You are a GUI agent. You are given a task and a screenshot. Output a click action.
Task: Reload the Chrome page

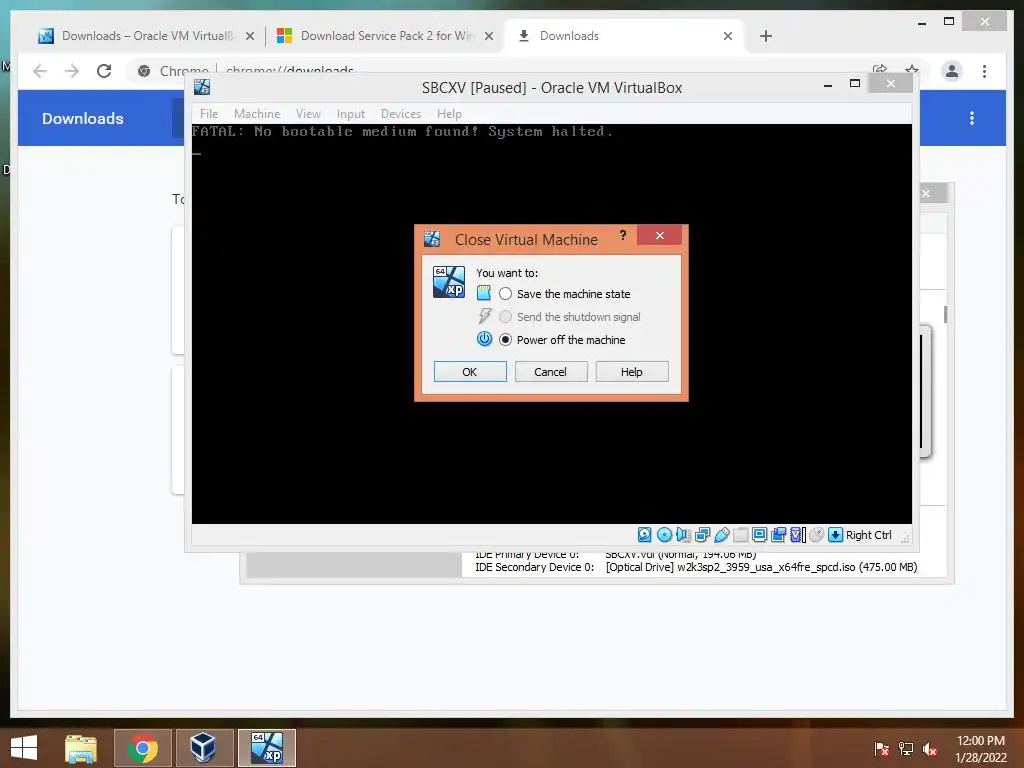(x=104, y=71)
